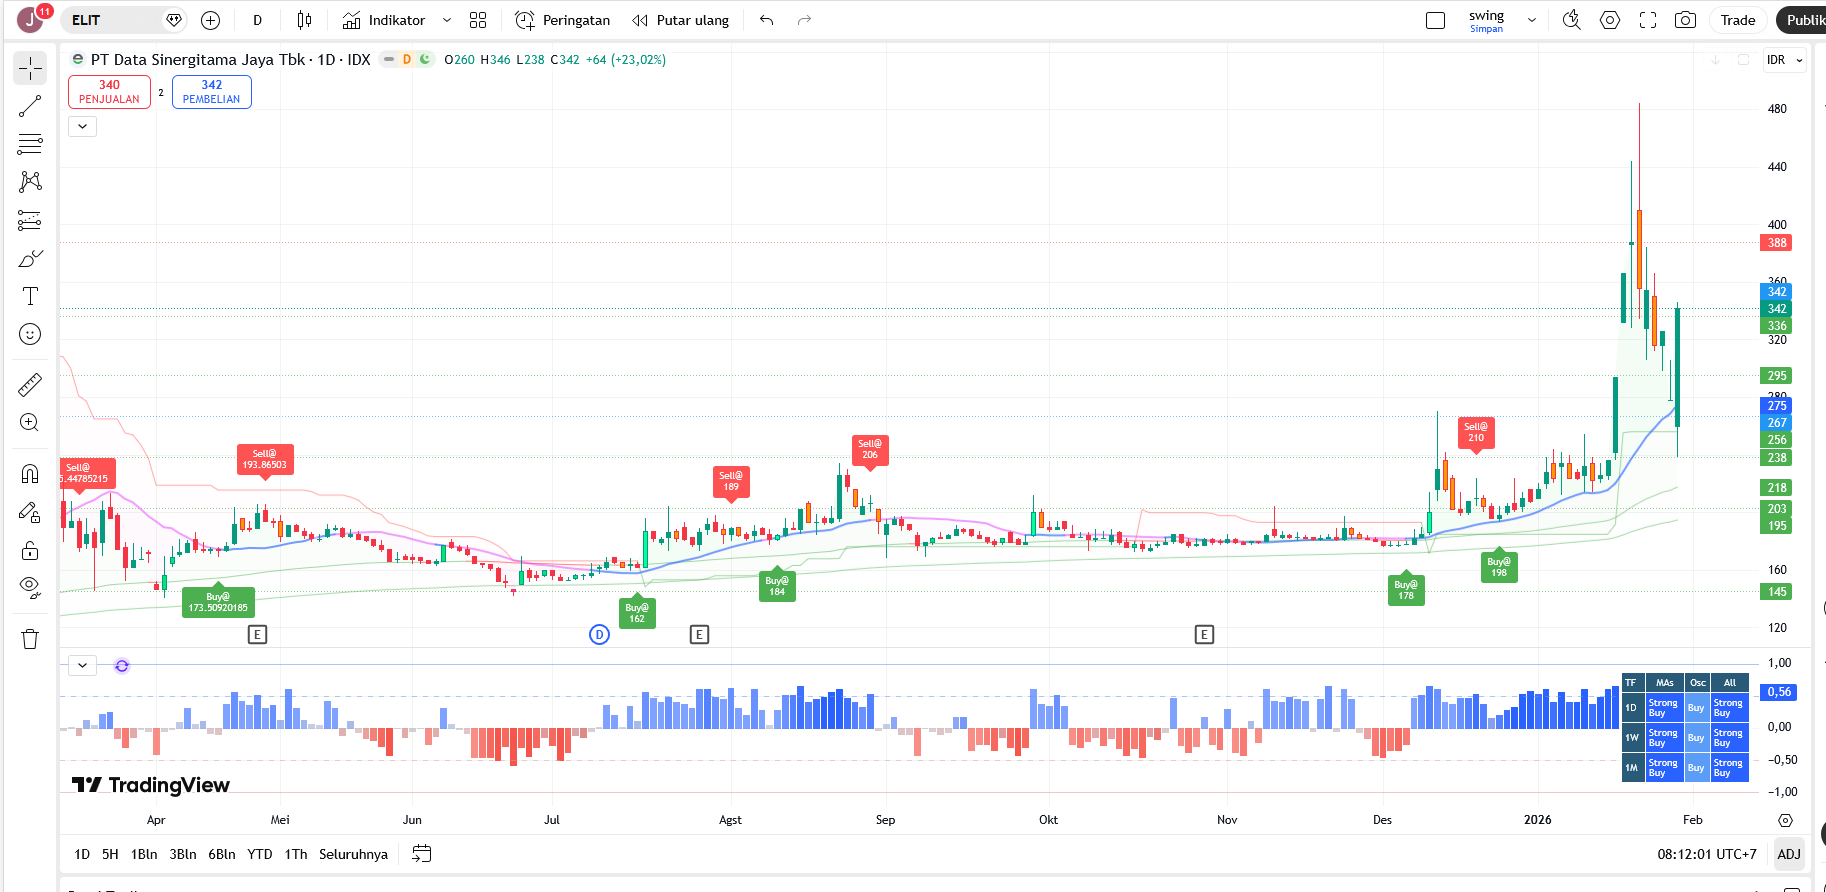Select the 3Bln time range
The height and width of the screenshot is (892, 1826).
click(183, 854)
